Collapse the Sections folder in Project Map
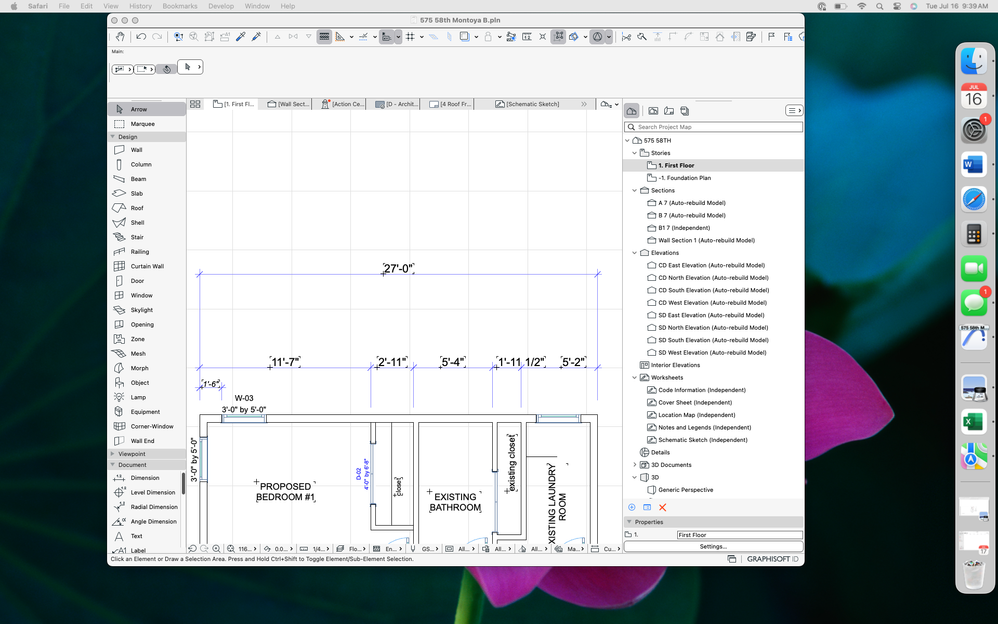This screenshot has height=624, width=998. (x=634, y=190)
